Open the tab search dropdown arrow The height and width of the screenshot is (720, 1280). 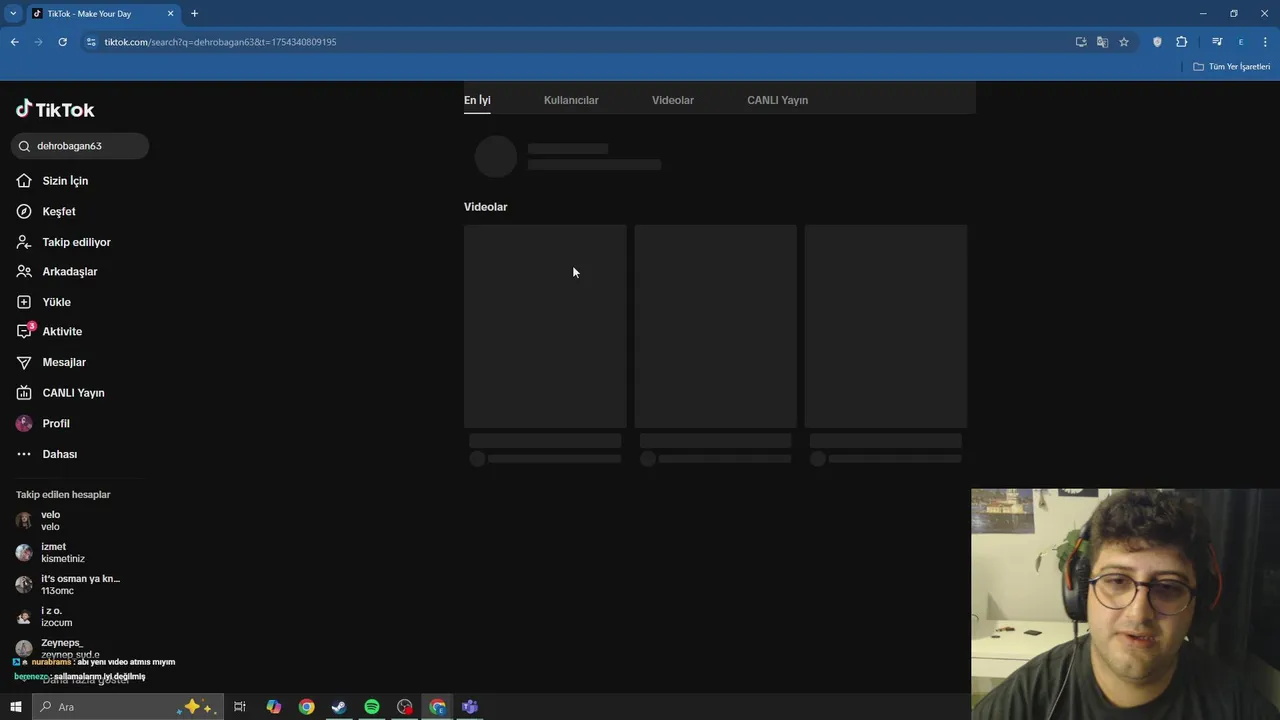13,14
